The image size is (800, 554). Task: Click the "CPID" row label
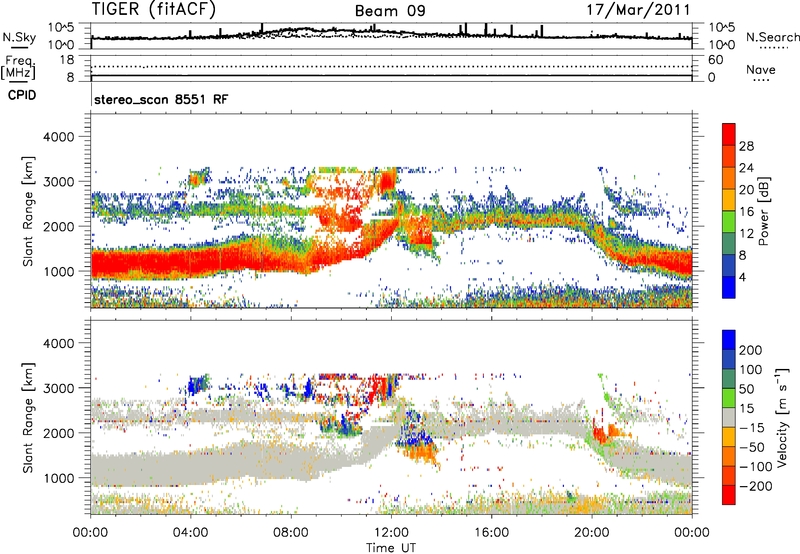tap(22, 95)
